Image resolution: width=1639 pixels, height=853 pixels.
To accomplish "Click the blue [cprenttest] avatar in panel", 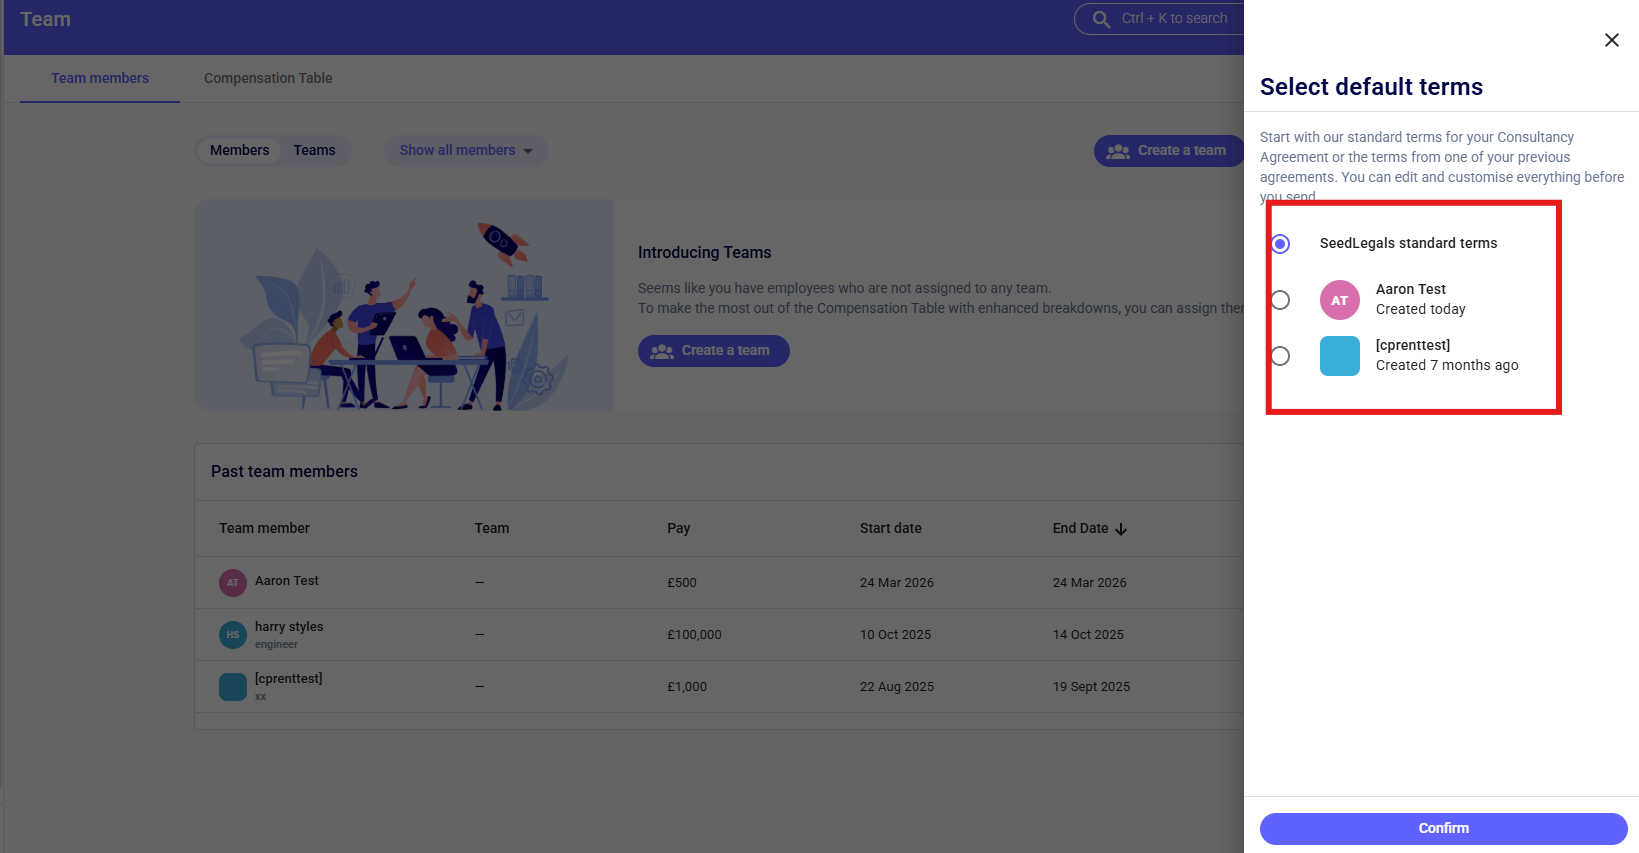I will click(x=1339, y=356).
